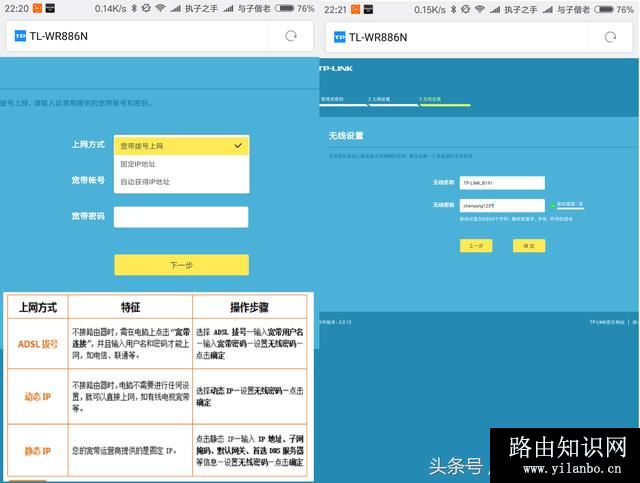
Task: Tap battery icon in left screen status bar
Action: 284,8
